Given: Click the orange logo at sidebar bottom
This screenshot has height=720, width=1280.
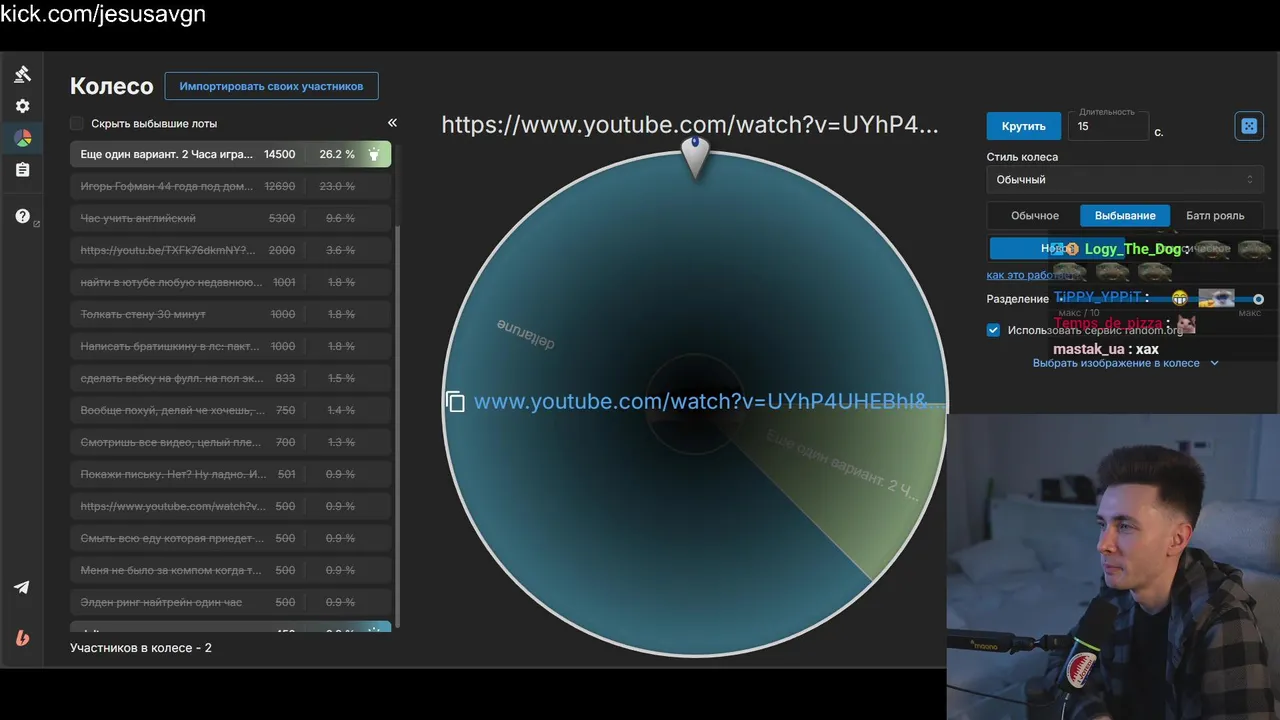Looking at the screenshot, I should tap(22, 638).
